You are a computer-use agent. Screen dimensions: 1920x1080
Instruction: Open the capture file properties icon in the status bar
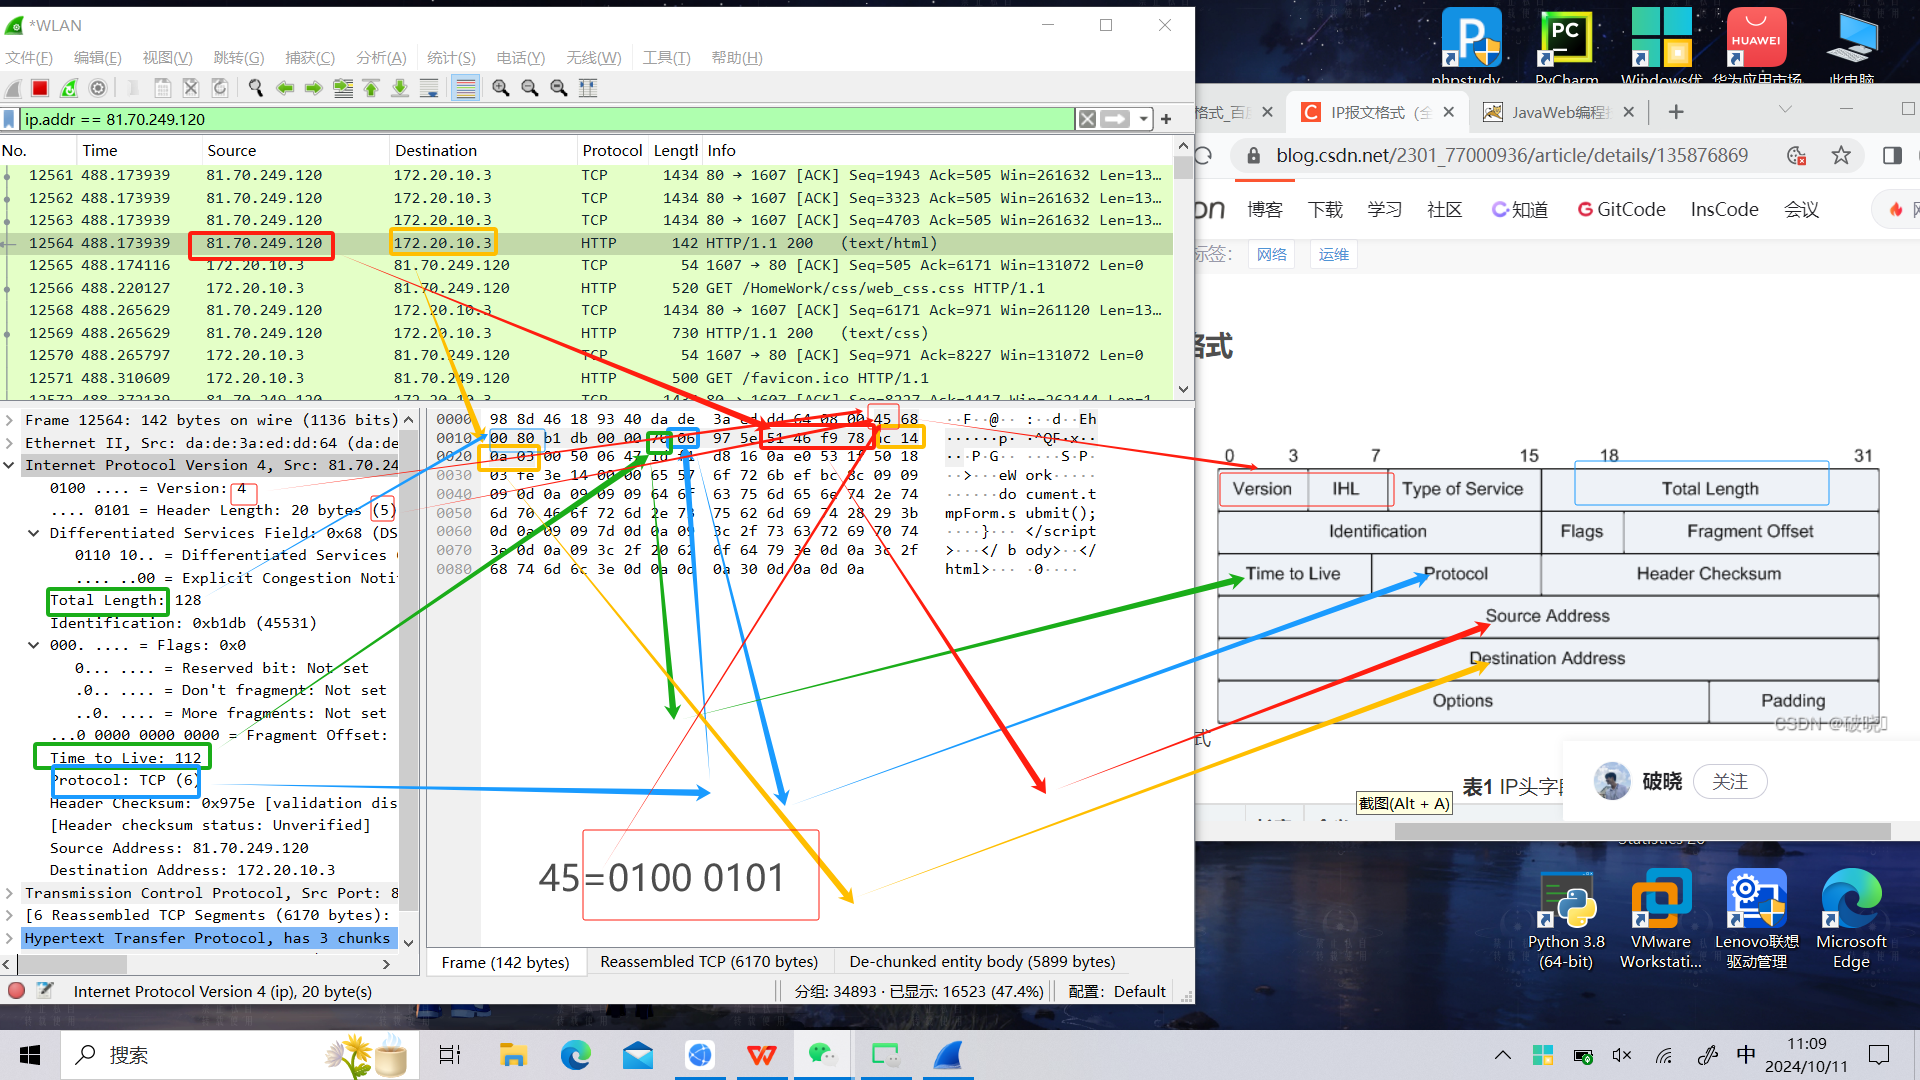(45, 991)
